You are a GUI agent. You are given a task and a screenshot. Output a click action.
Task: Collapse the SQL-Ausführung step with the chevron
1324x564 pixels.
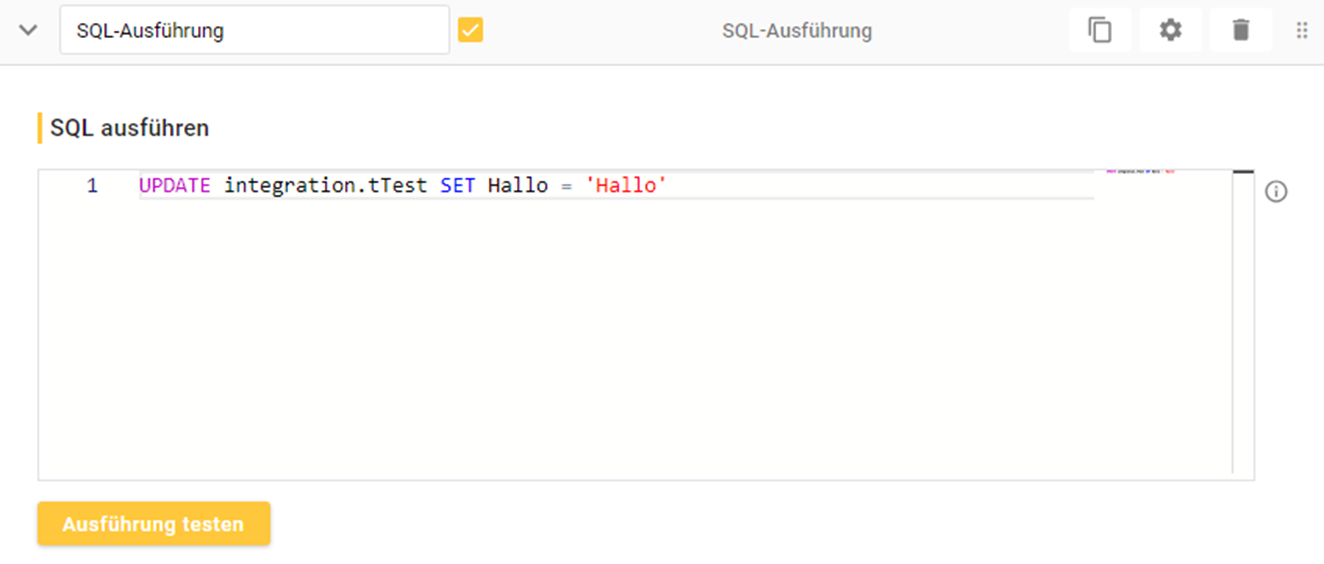(29, 30)
